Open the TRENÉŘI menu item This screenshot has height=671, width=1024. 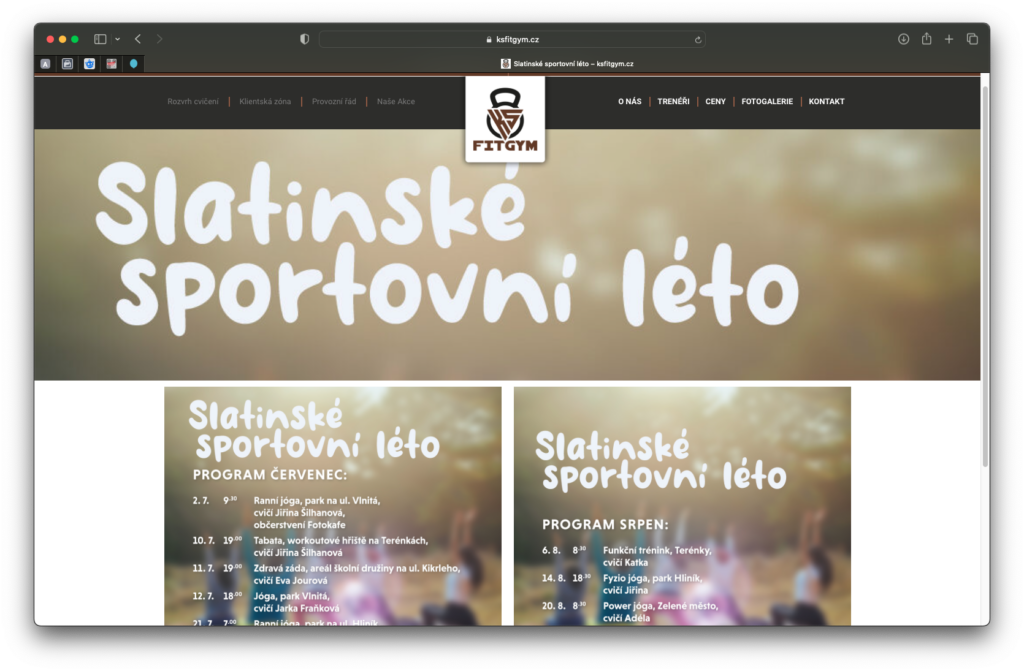[673, 101]
